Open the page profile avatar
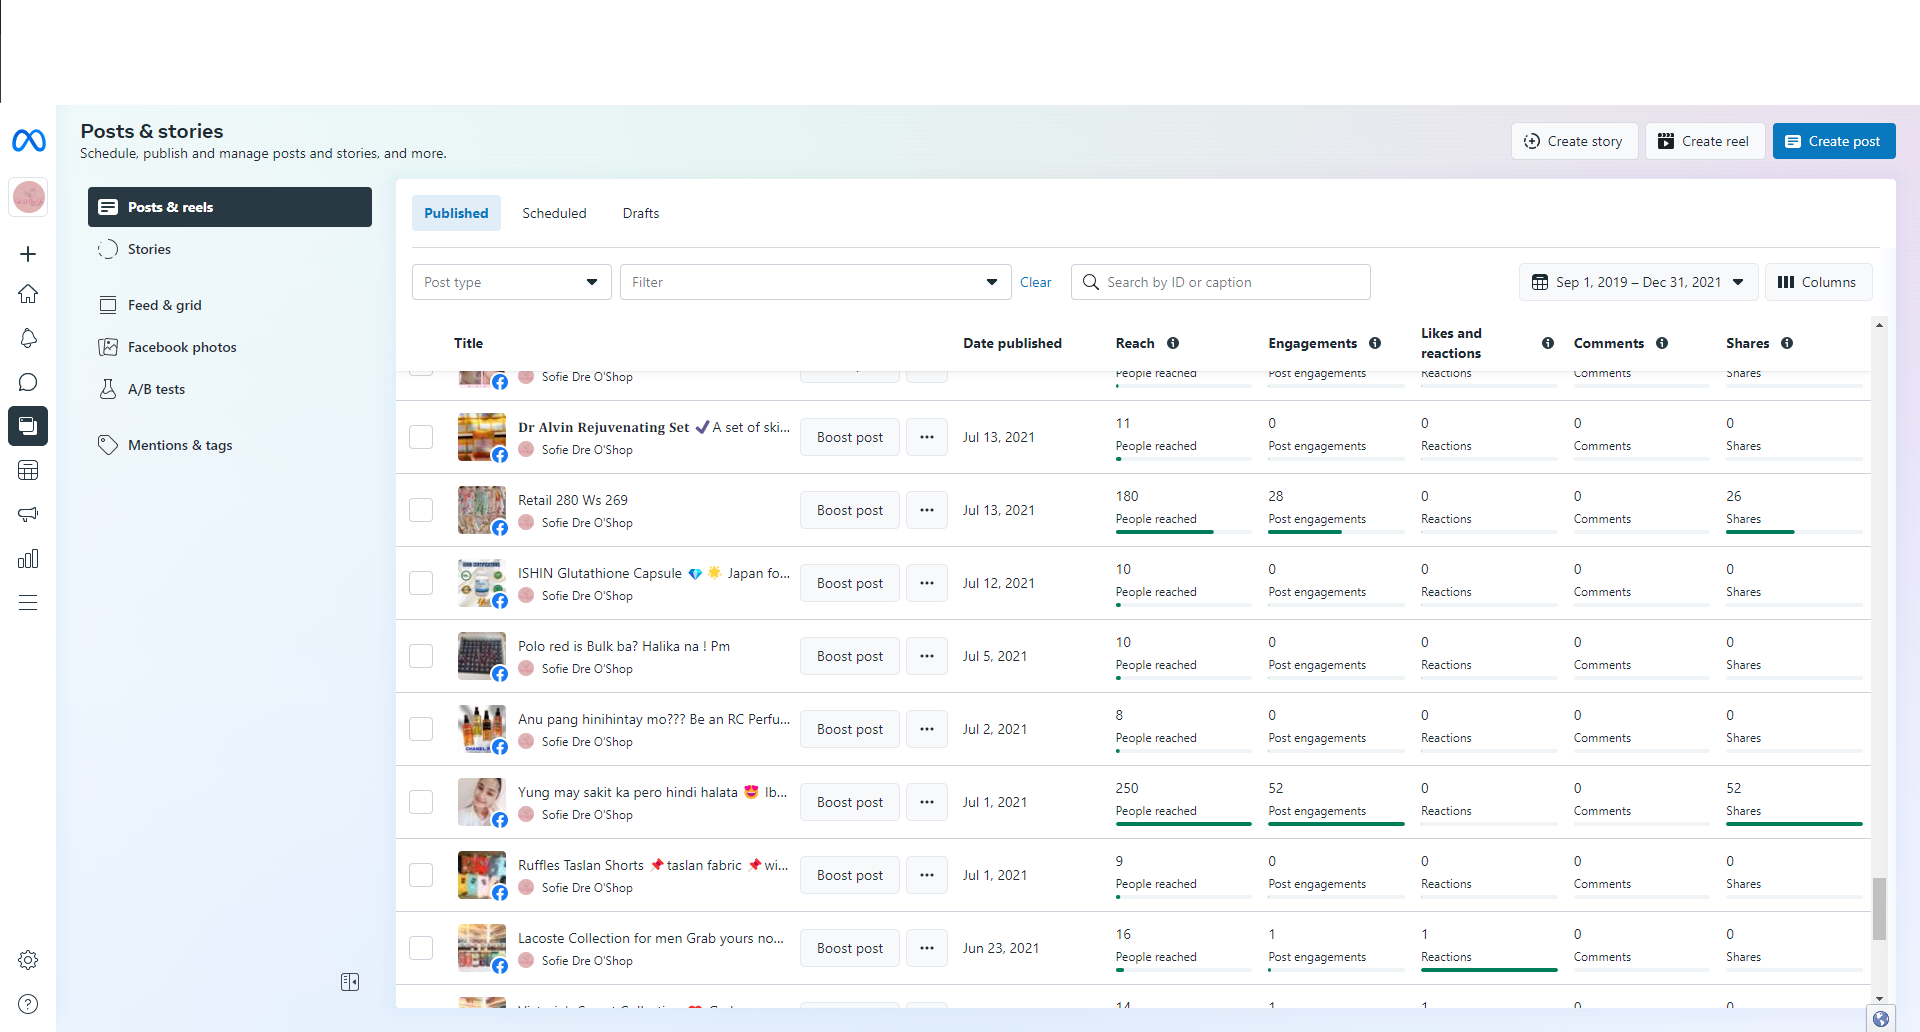Screen dimensions: 1920x1032 click(28, 197)
